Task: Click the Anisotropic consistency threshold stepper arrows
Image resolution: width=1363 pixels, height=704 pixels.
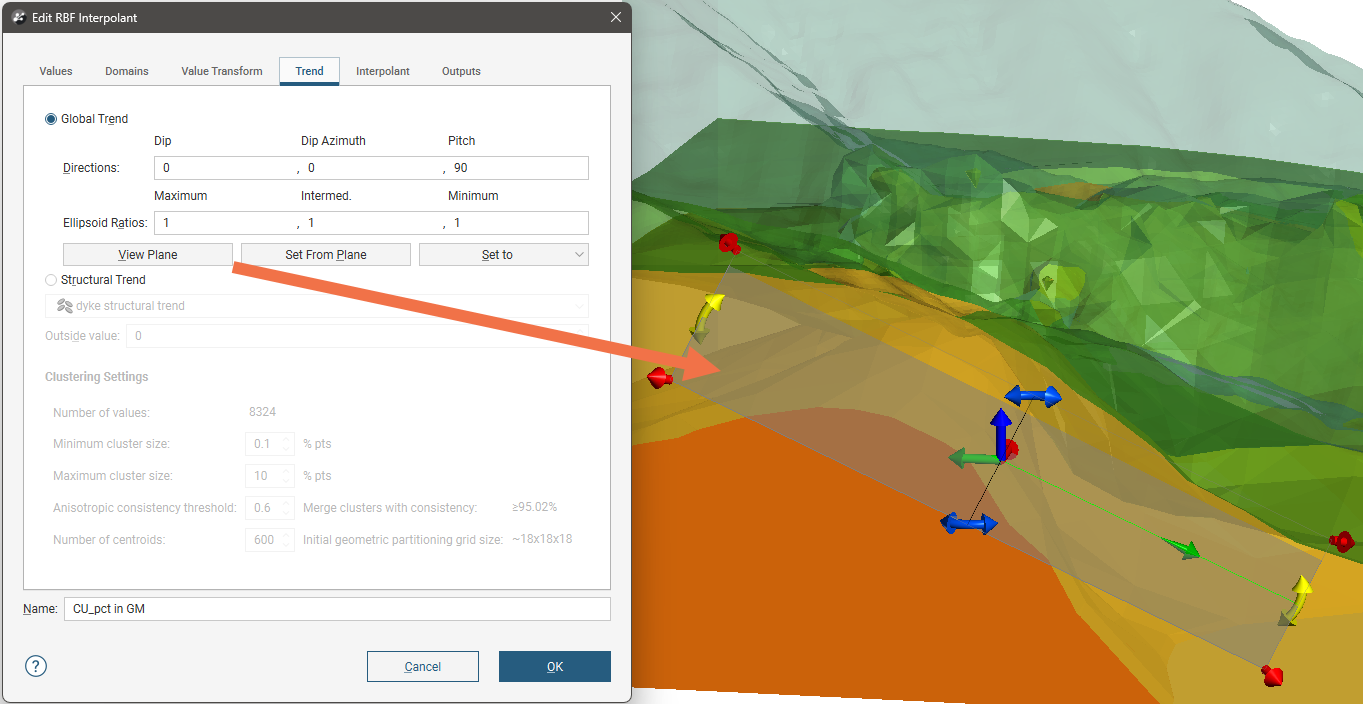Action: pos(288,508)
